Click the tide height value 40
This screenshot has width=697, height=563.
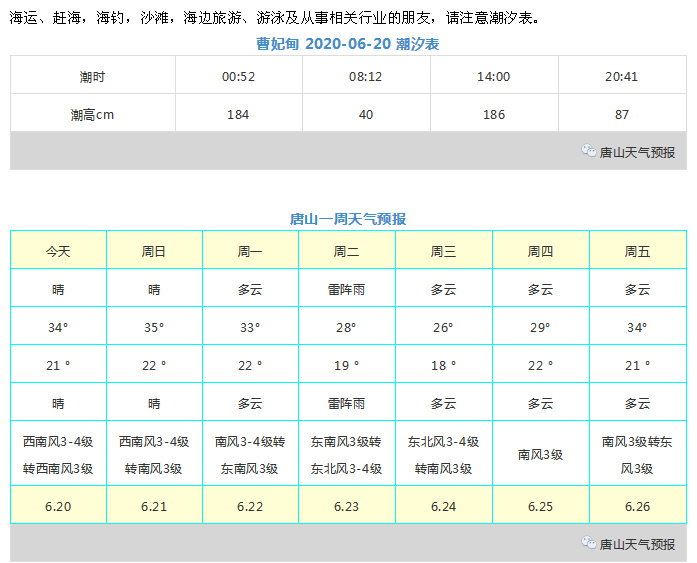click(x=366, y=114)
